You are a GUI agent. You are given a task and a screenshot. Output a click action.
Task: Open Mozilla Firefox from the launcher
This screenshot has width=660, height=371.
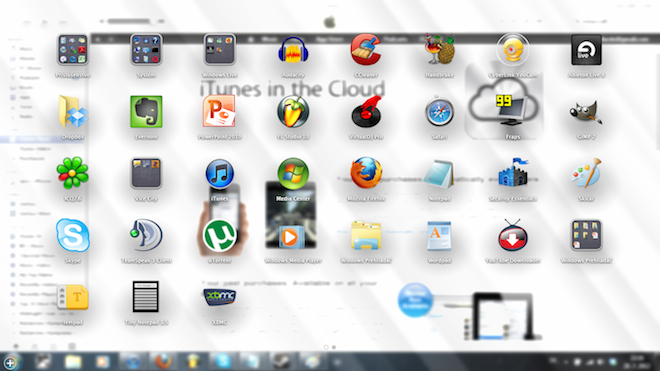click(x=366, y=173)
